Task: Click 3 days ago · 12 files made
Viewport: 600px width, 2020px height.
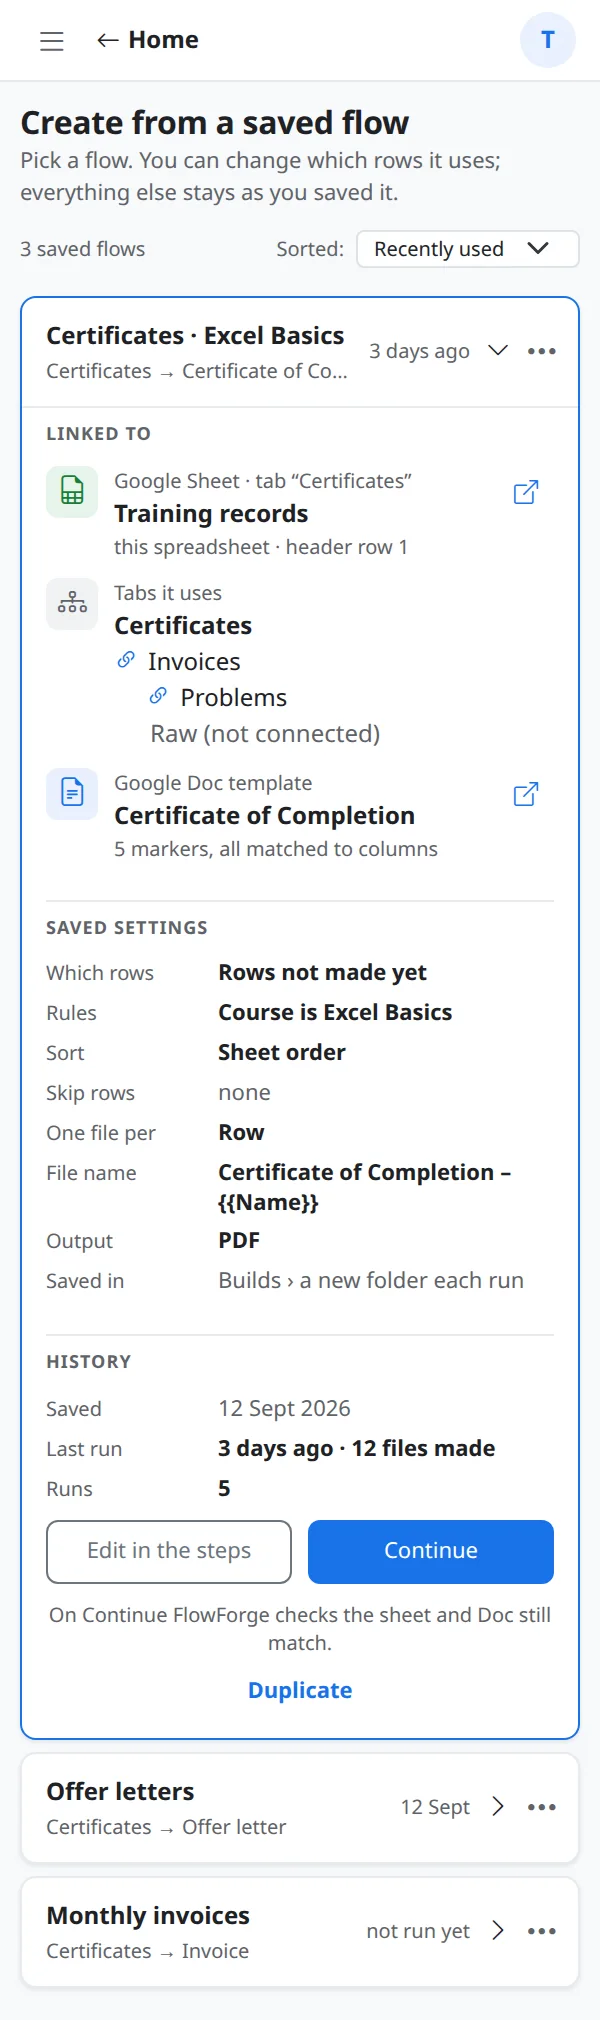Action: click(x=357, y=1449)
